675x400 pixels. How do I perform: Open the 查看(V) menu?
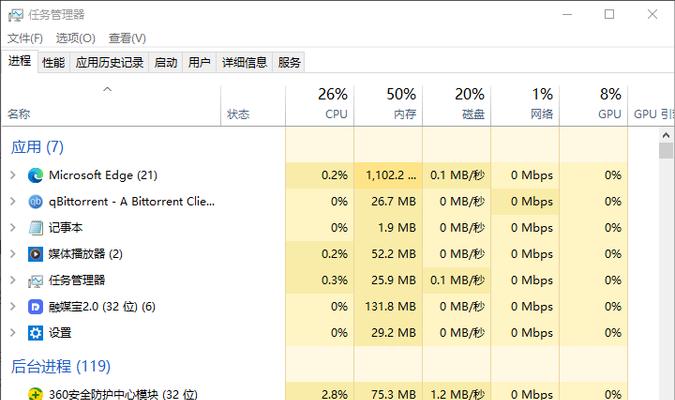click(127, 38)
